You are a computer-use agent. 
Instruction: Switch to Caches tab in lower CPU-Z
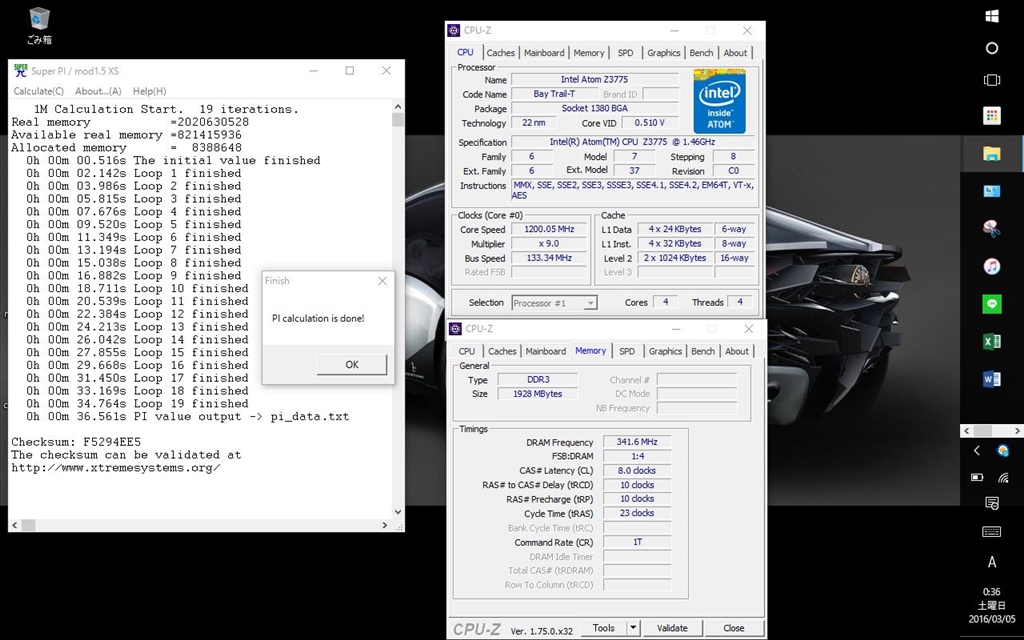click(502, 351)
